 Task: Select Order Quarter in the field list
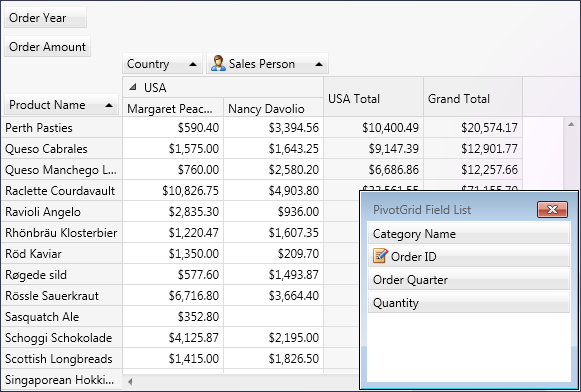coord(469,279)
